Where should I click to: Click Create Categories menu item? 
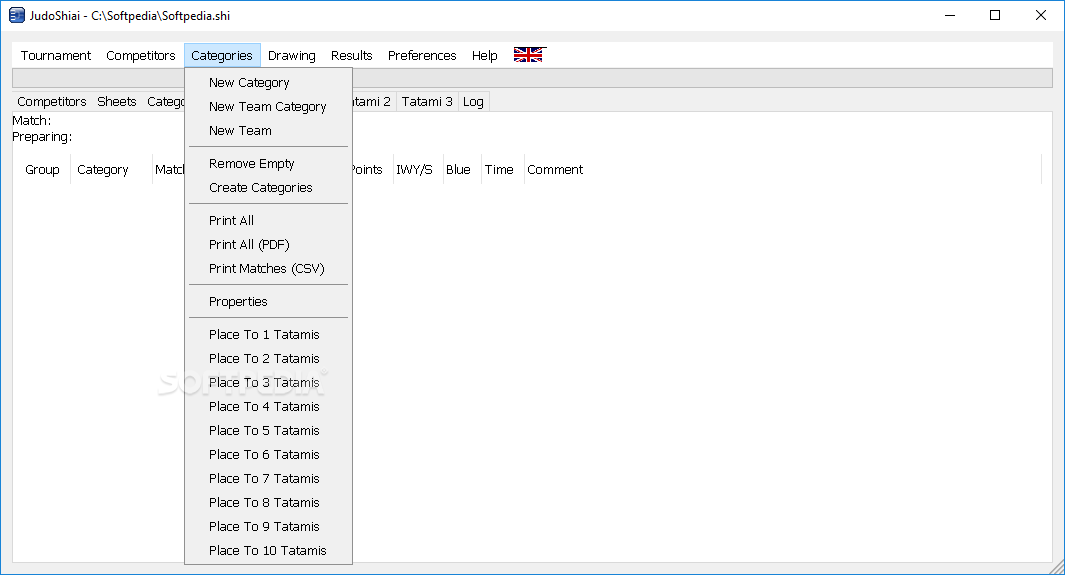pyautogui.click(x=268, y=187)
